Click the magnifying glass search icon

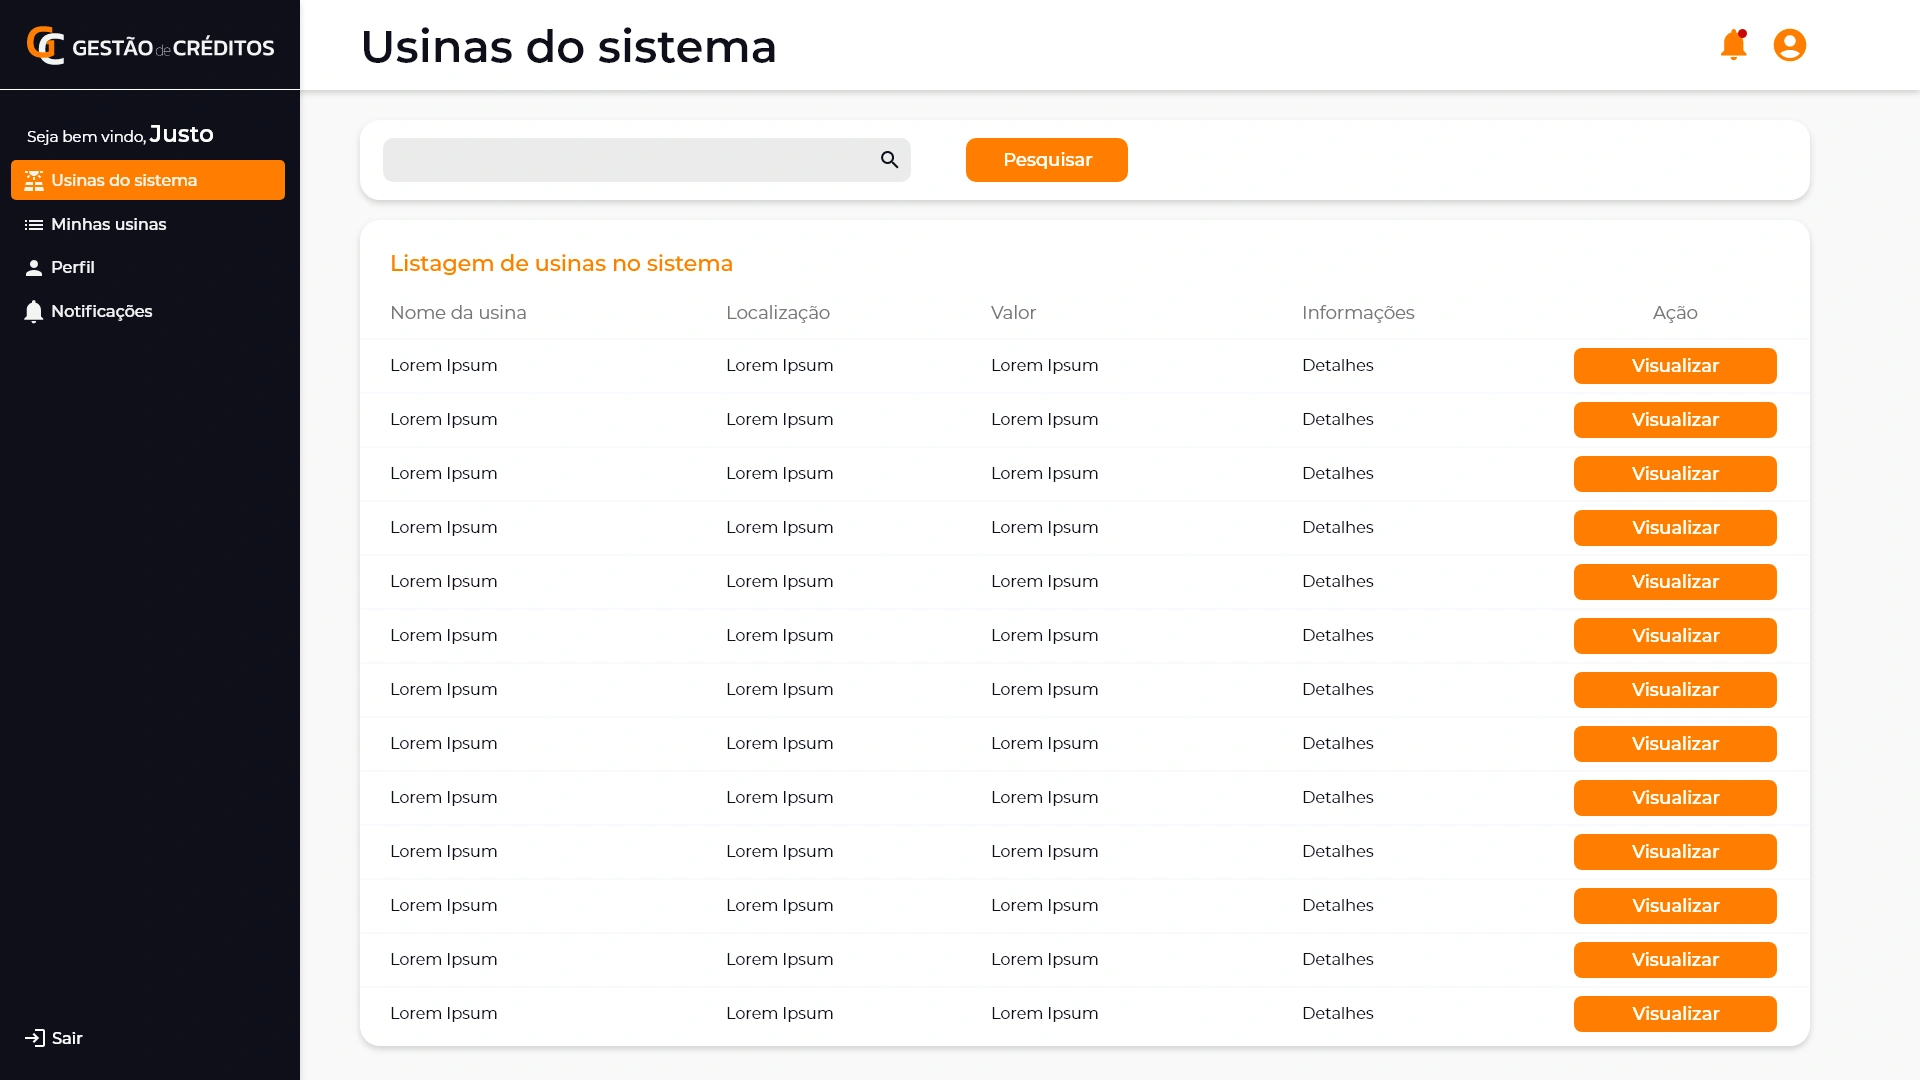[x=889, y=160]
